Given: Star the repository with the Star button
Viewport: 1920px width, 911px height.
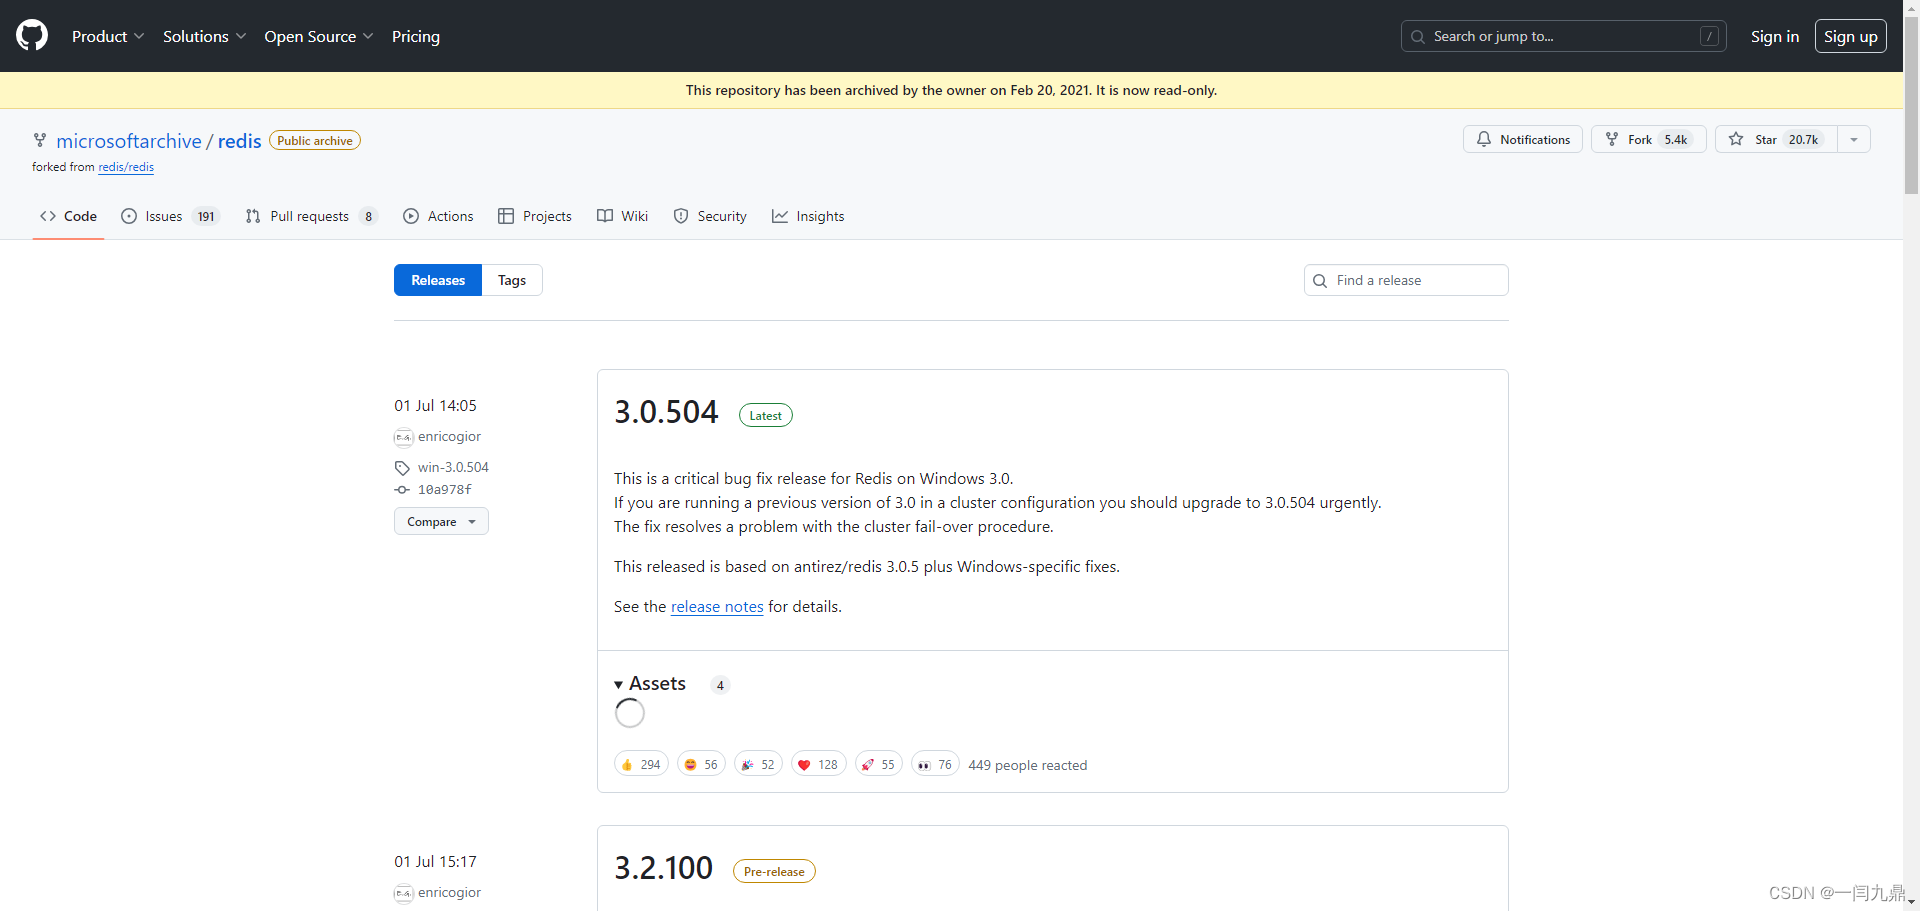Looking at the screenshot, I should click(x=1776, y=139).
